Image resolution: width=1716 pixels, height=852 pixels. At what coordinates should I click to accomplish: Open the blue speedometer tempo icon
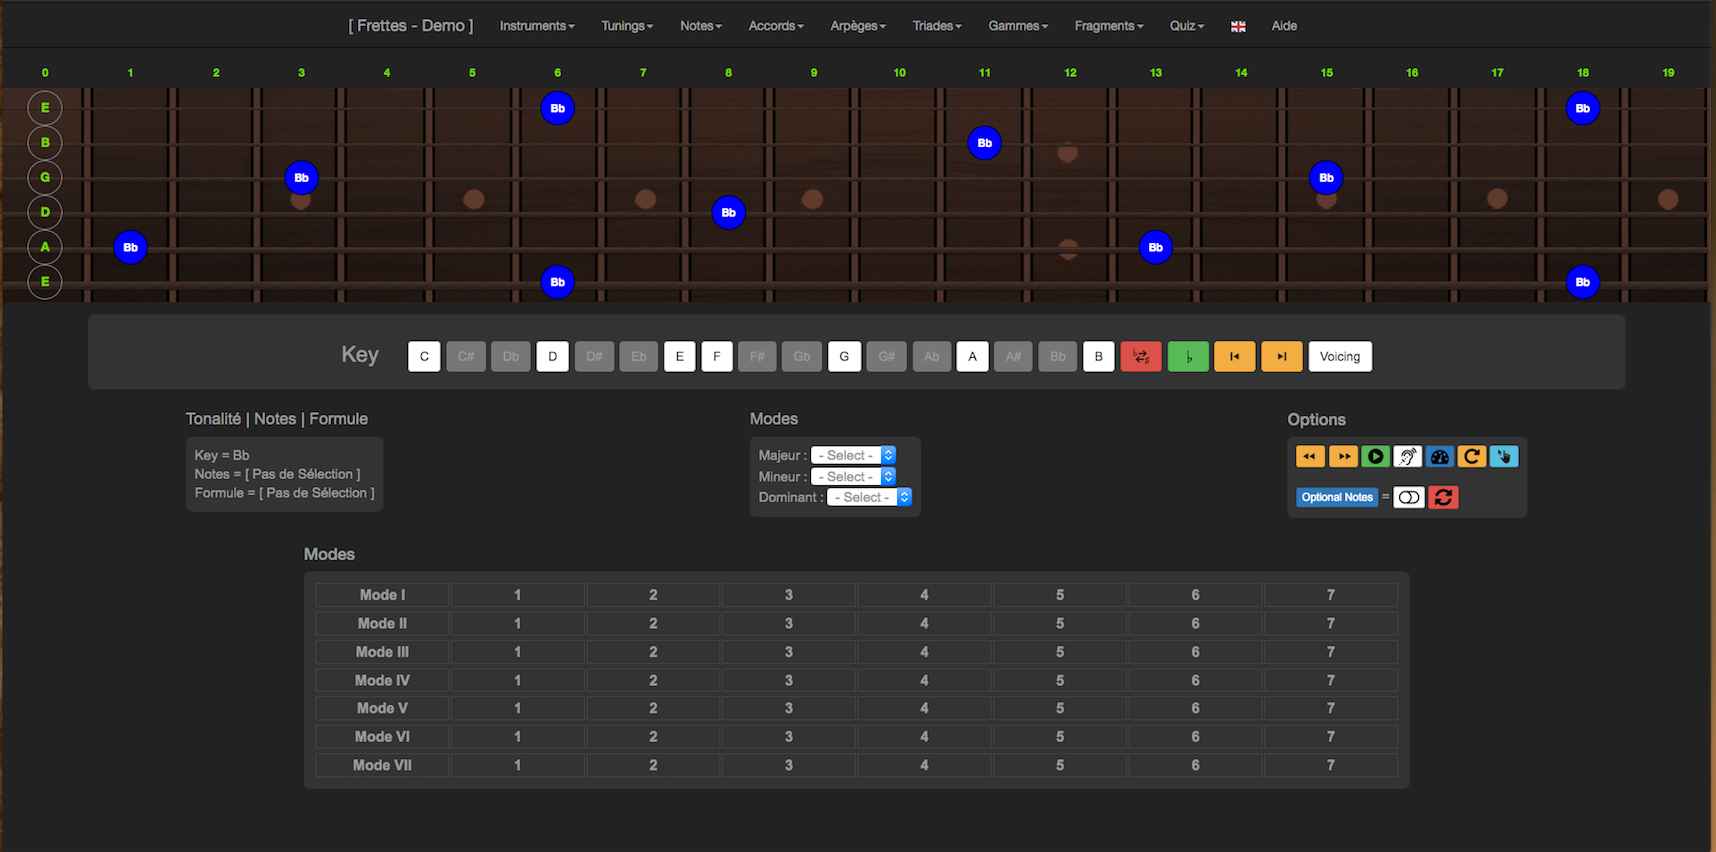tap(1439, 456)
